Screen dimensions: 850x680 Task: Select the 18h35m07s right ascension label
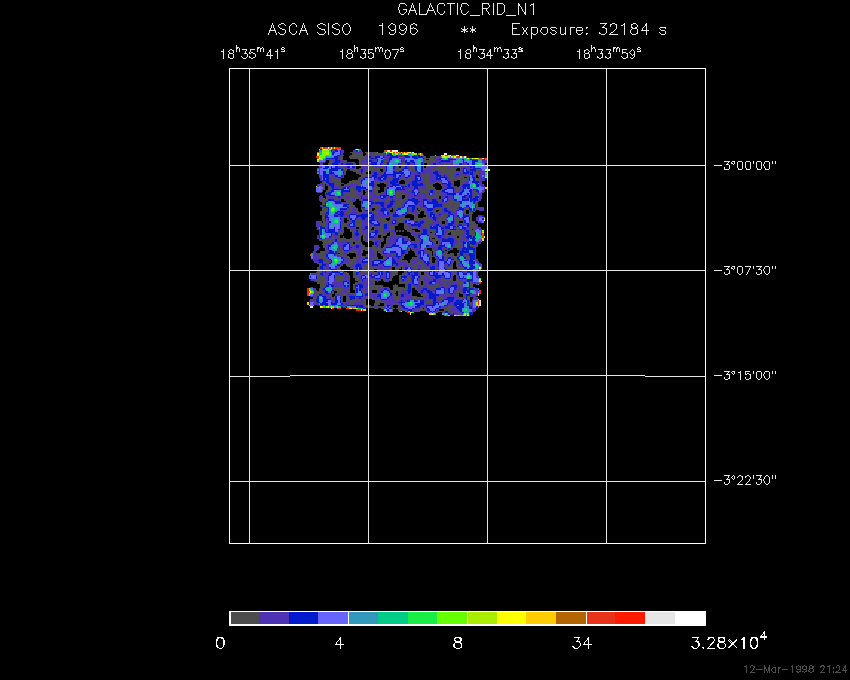pos(371,53)
